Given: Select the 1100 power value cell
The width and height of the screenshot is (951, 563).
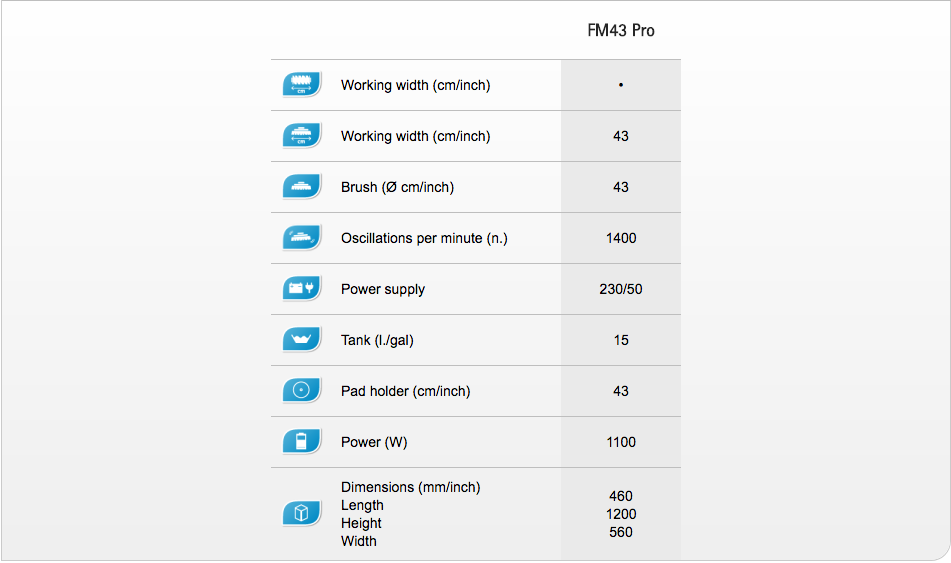Looking at the screenshot, I should (x=621, y=442).
